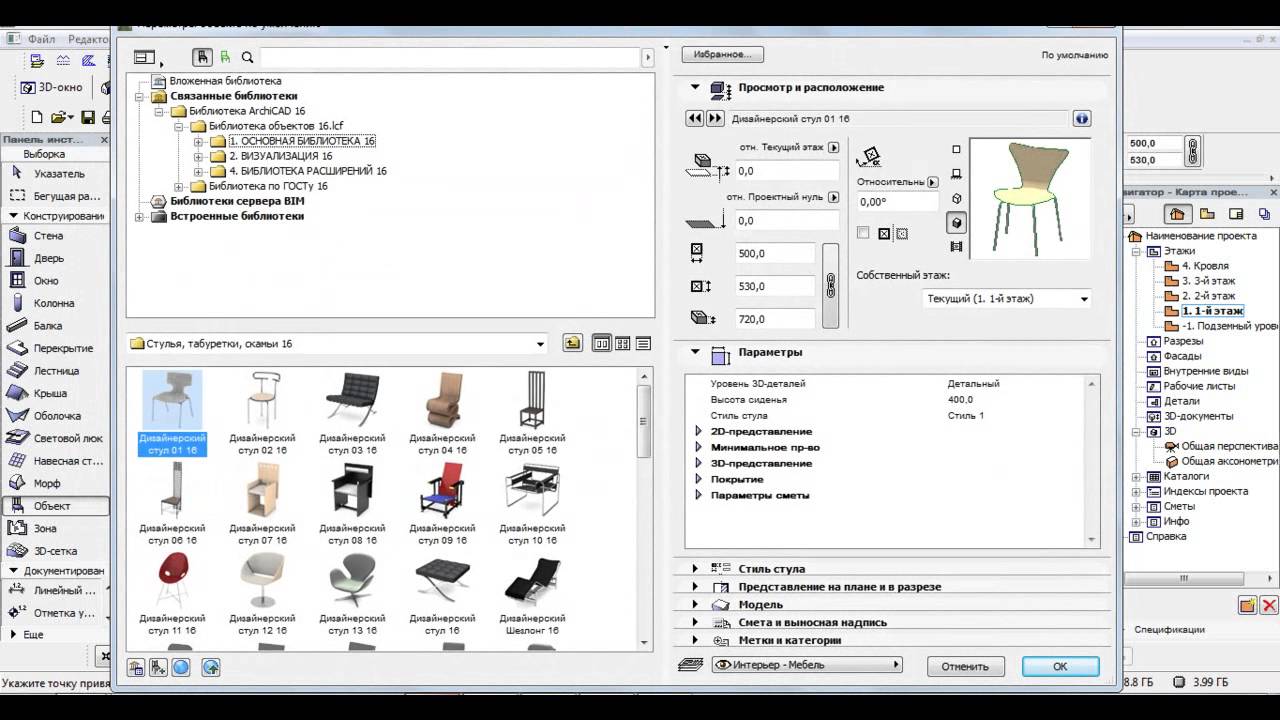Open the search magnifier in library browser
Image resolution: width=1280 pixels, height=720 pixels.
247,58
